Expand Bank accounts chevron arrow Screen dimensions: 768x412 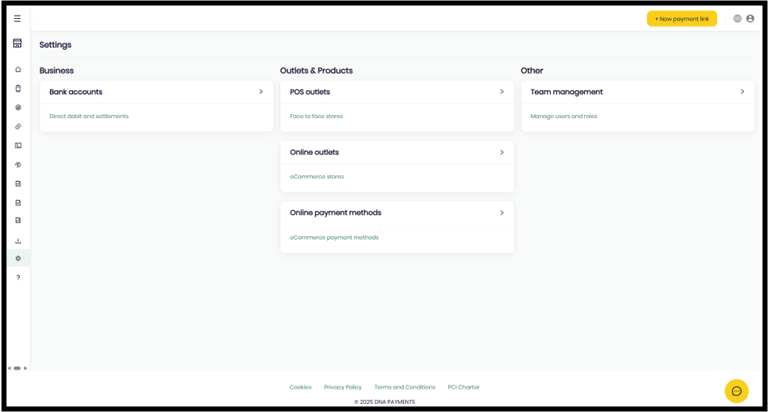click(261, 92)
